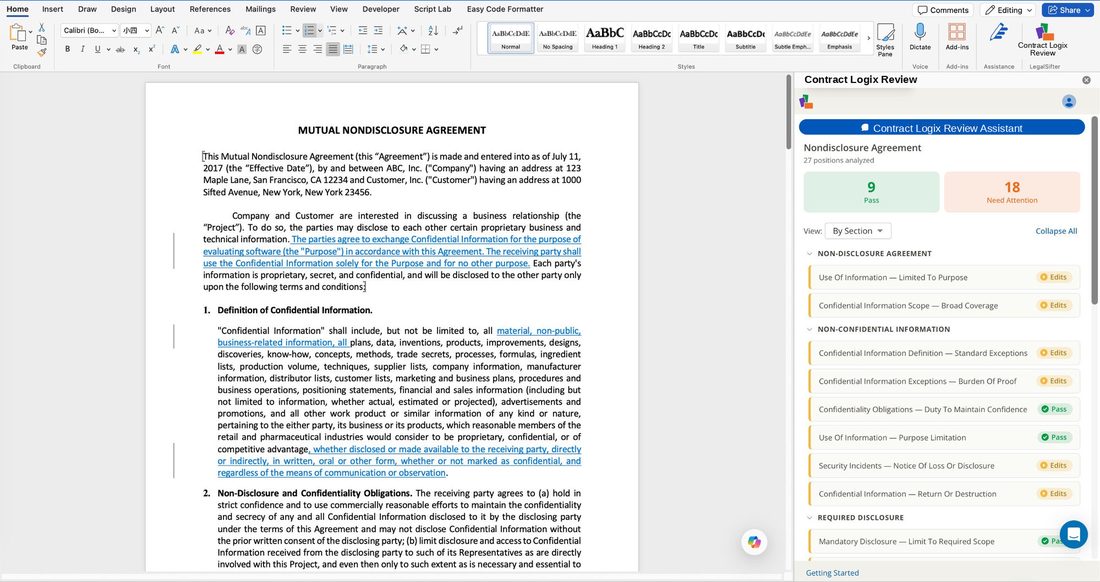The image size is (1100, 582).
Task: Open the Change Case Aa dropdown
Action: coord(203,30)
